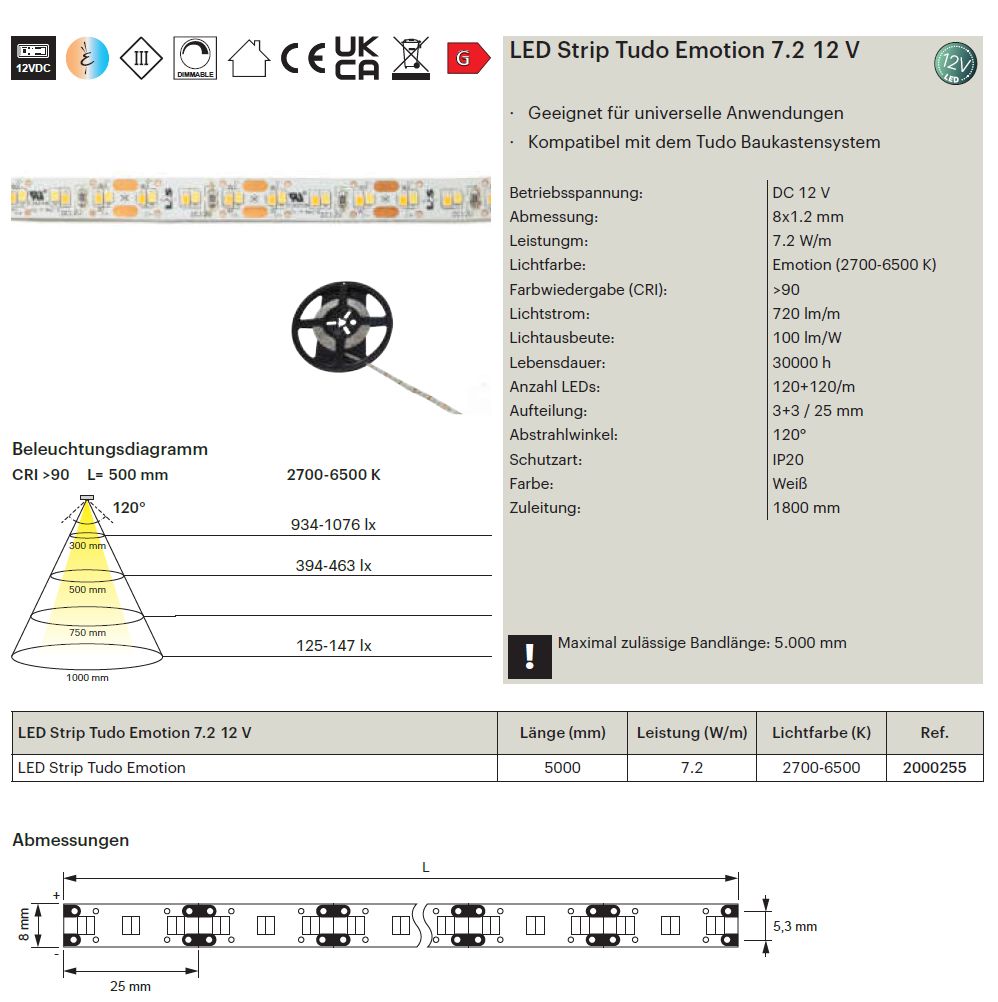Click the reference number 2000255
Image resolution: width=998 pixels, height=1002 pixels.
[935, 767]
